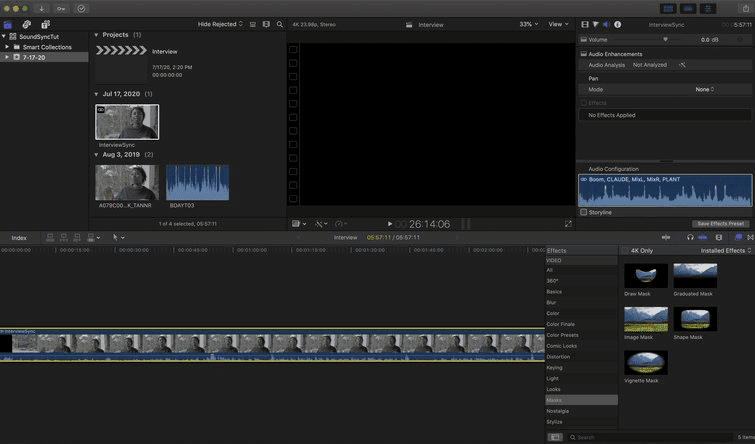This screenshot has height=444, width=755.
Task: Open the search magnifier in browser
Action: [x=280, y=24]
